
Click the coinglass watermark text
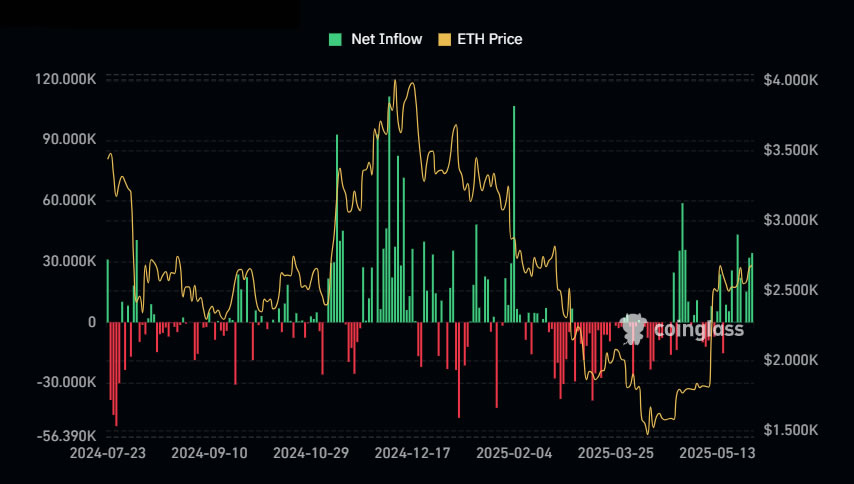(x=698, y=329)
